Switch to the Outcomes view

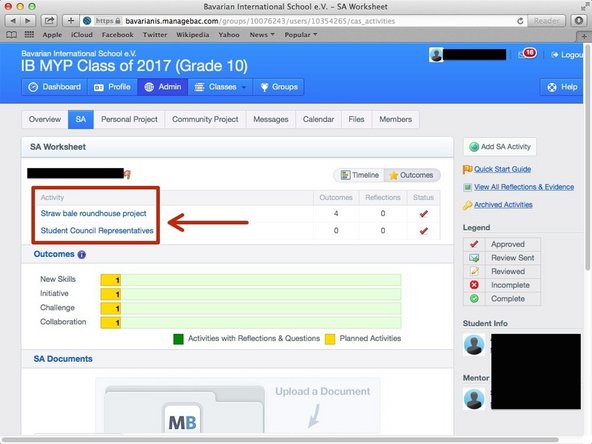point(412,175)
